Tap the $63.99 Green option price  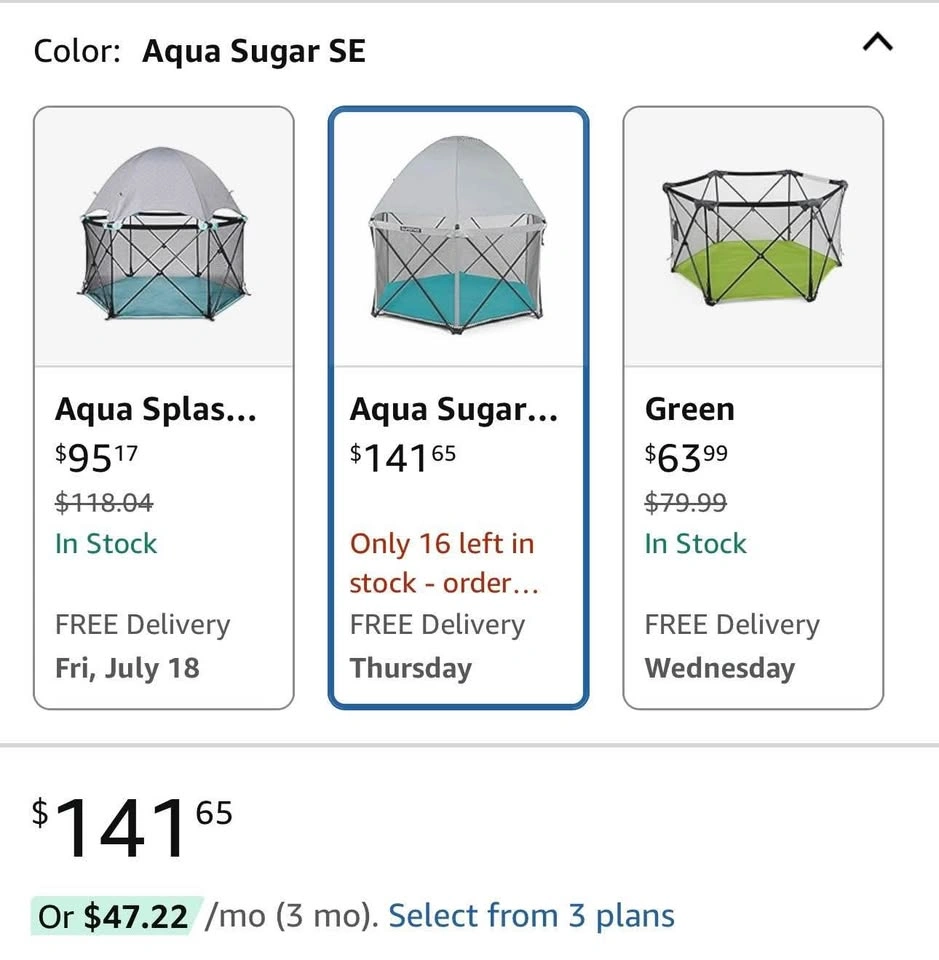pos(686,456)
